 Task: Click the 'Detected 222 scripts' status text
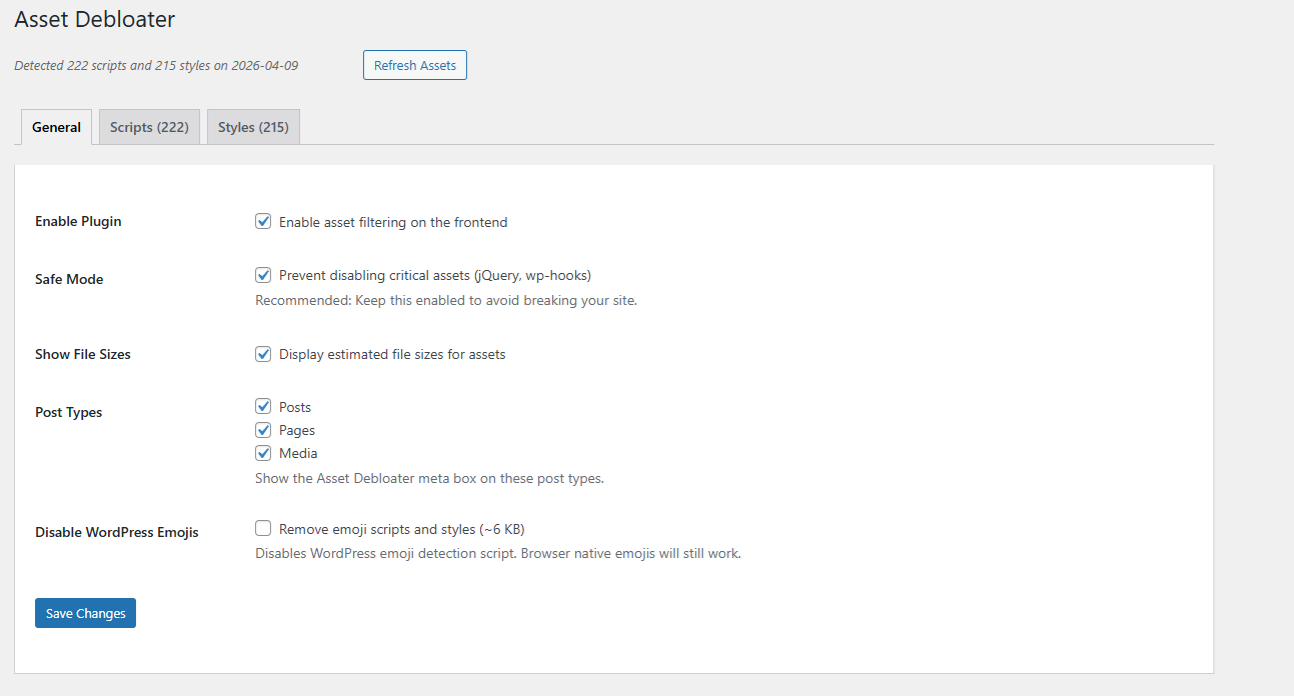click(156, 66)
